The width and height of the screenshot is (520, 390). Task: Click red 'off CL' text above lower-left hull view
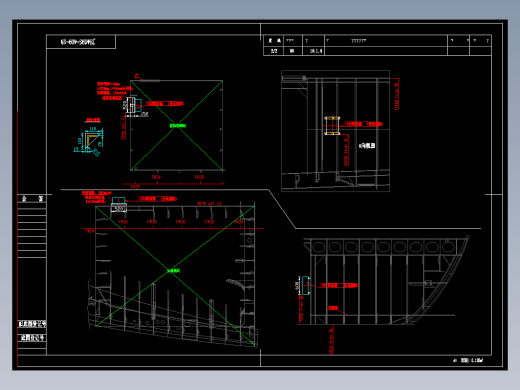[209, 203]
